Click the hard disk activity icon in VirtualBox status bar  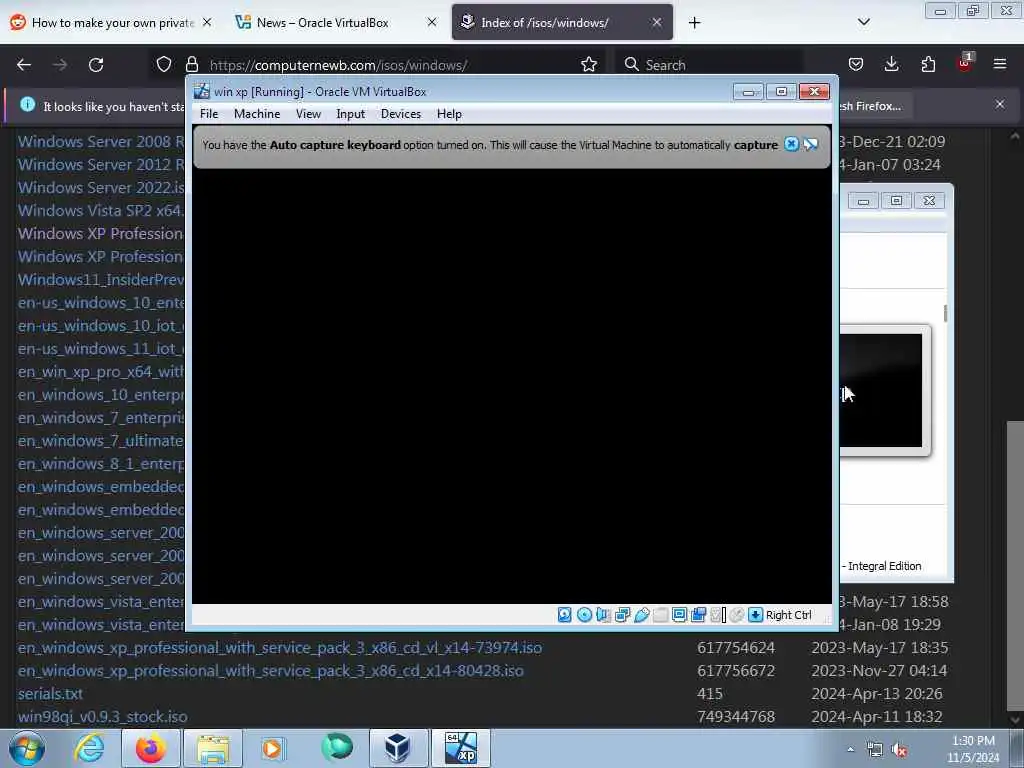tap(565, 615)
